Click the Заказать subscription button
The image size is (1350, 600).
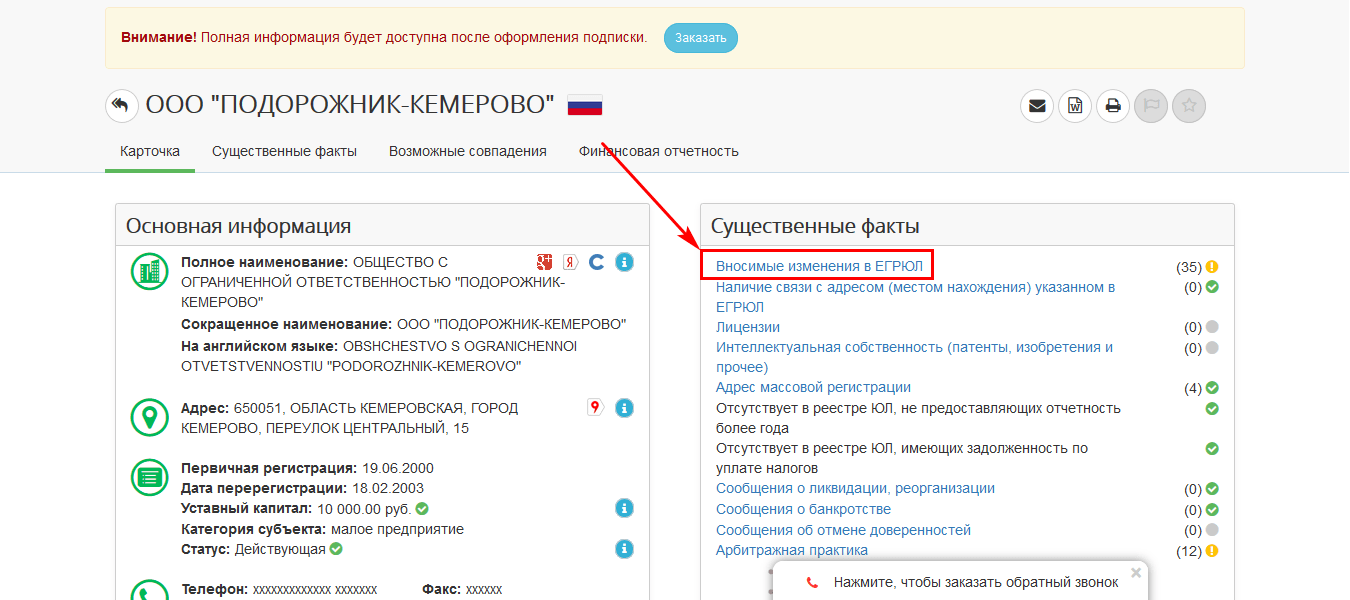(701, 38)
